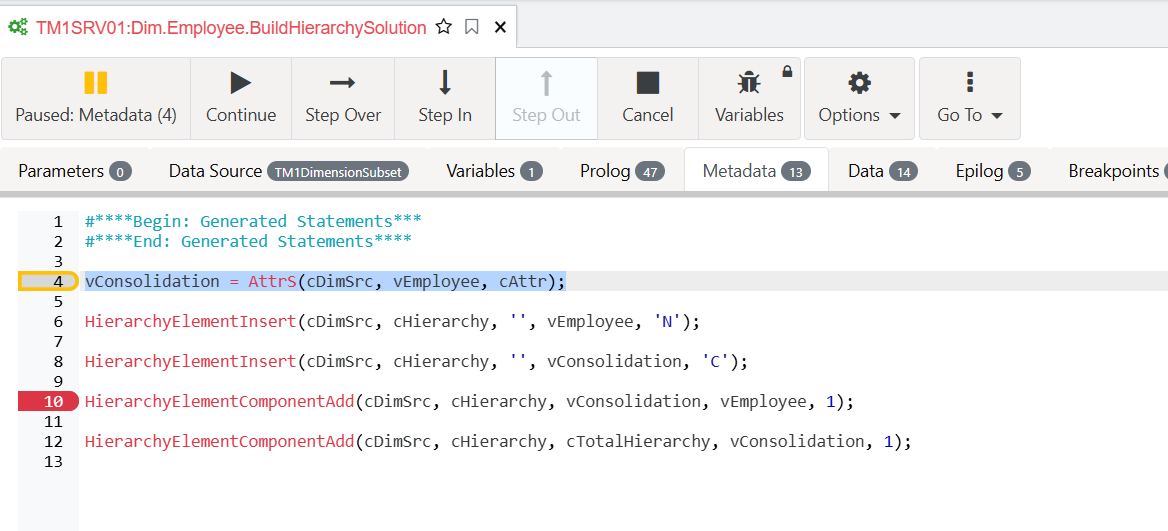Viewport: 1168px width, 531px height.
Task: Click the TM1DimensionSubset badge
Action: [x=338, y=172]
